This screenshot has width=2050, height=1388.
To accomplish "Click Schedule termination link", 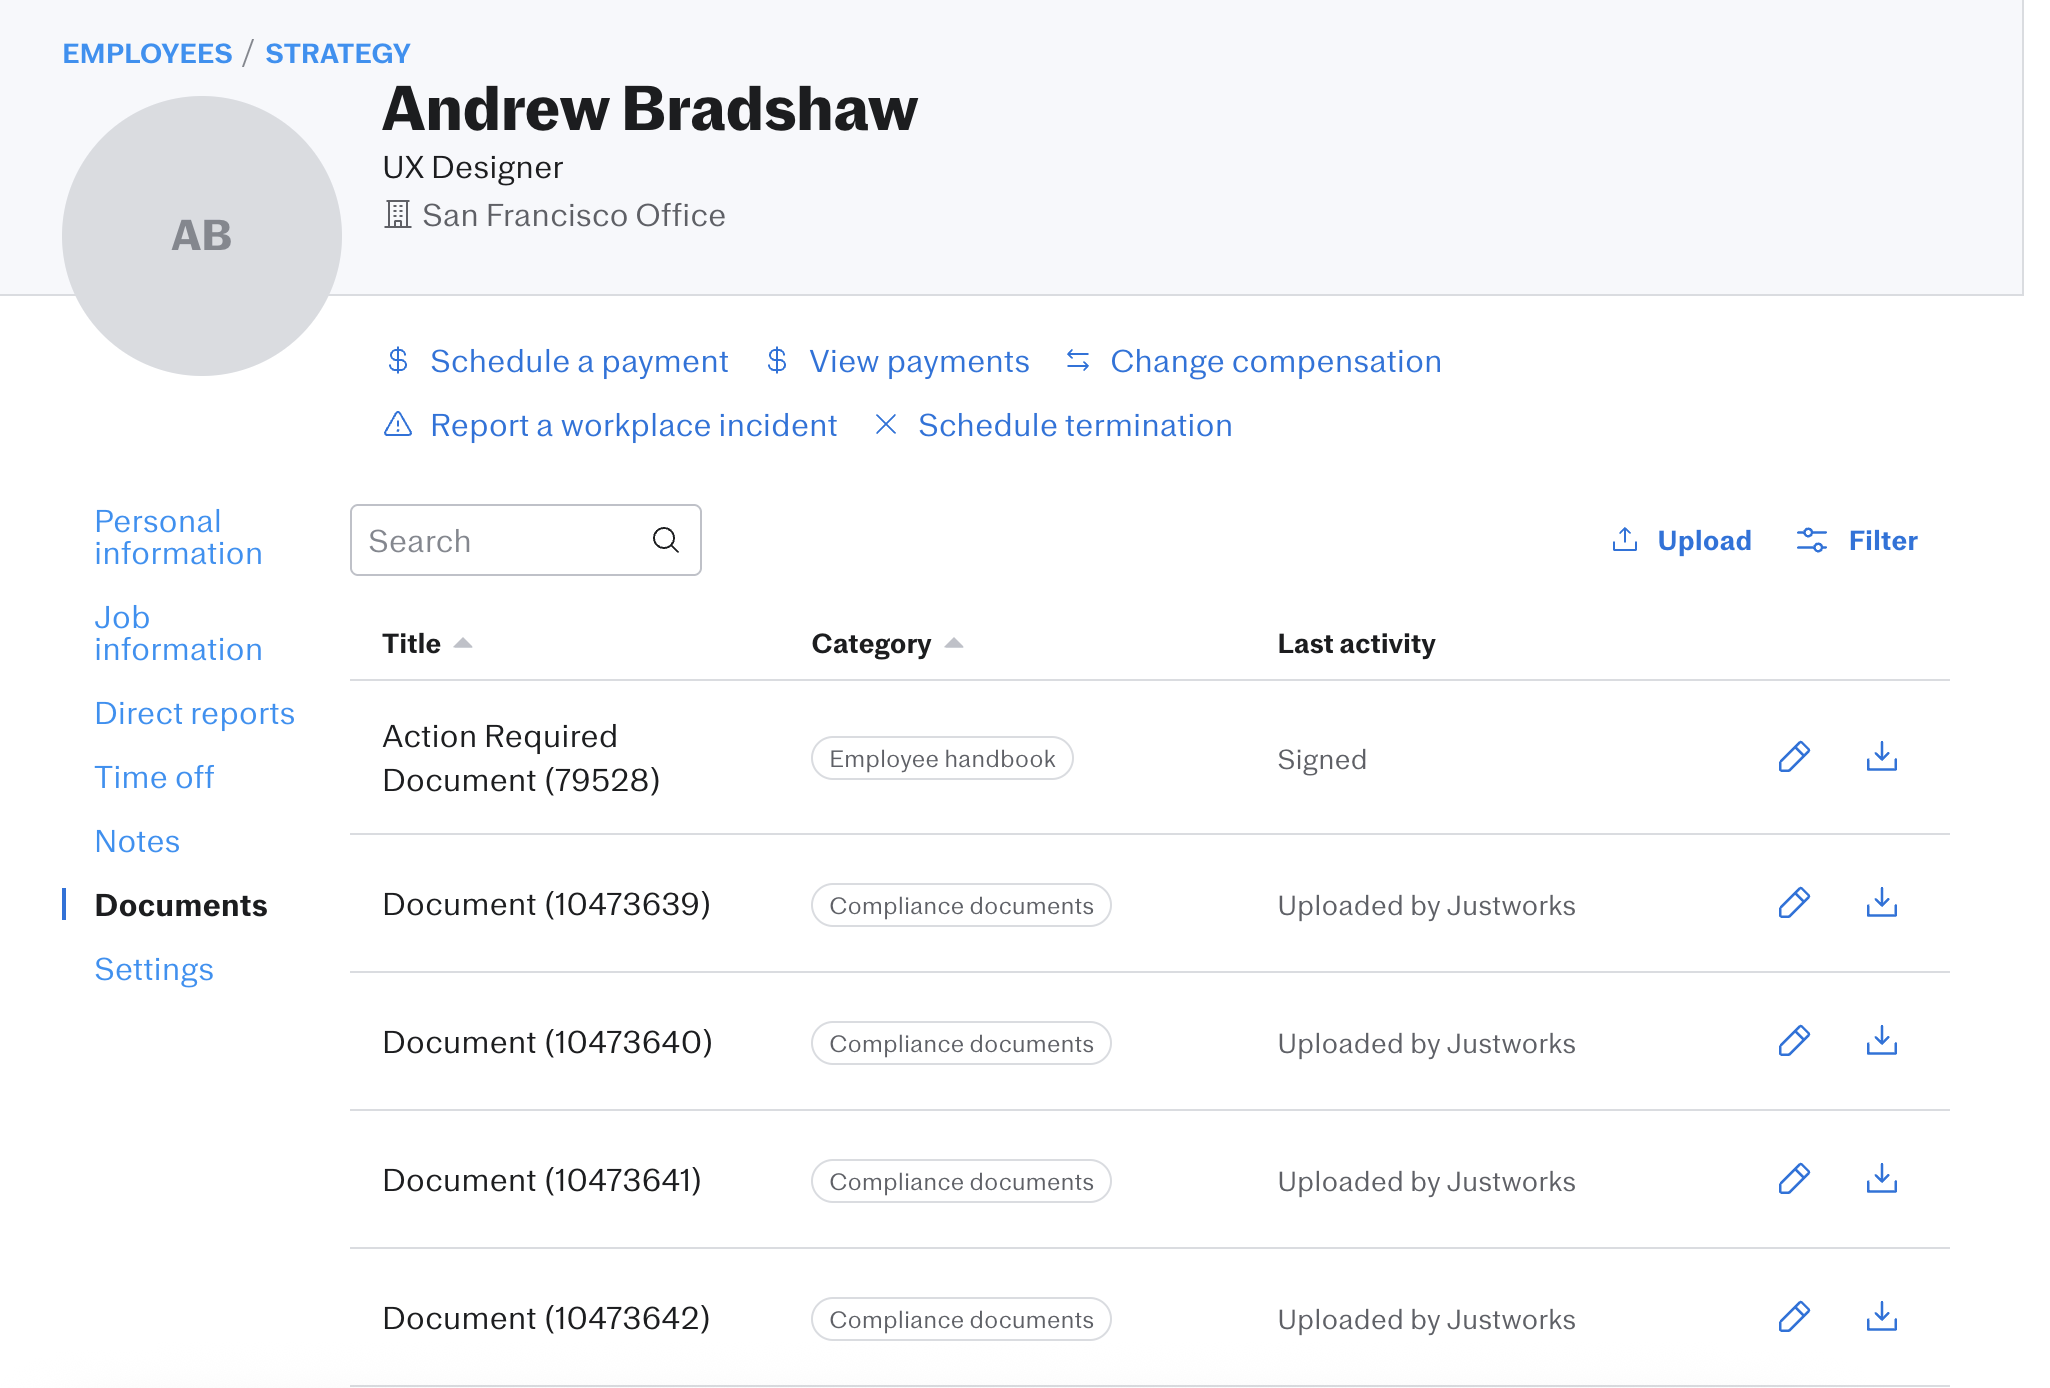I will coord(1074,425).
